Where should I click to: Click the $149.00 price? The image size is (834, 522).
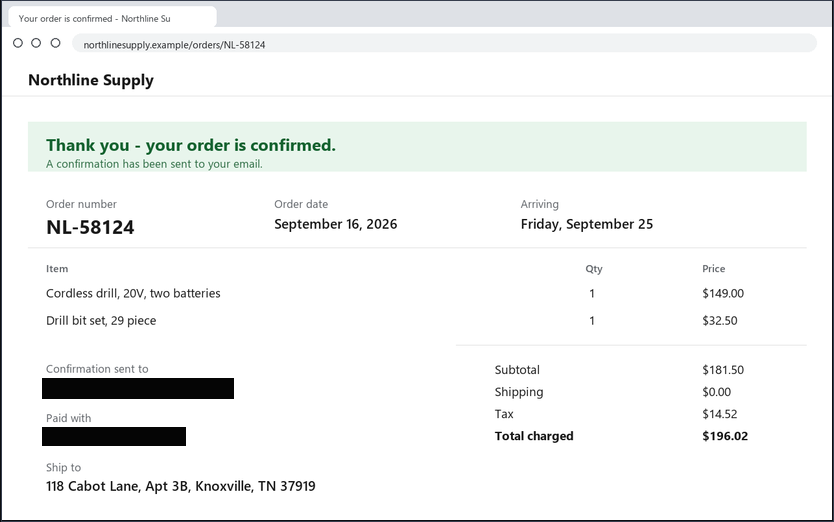[x=723, y=293]
